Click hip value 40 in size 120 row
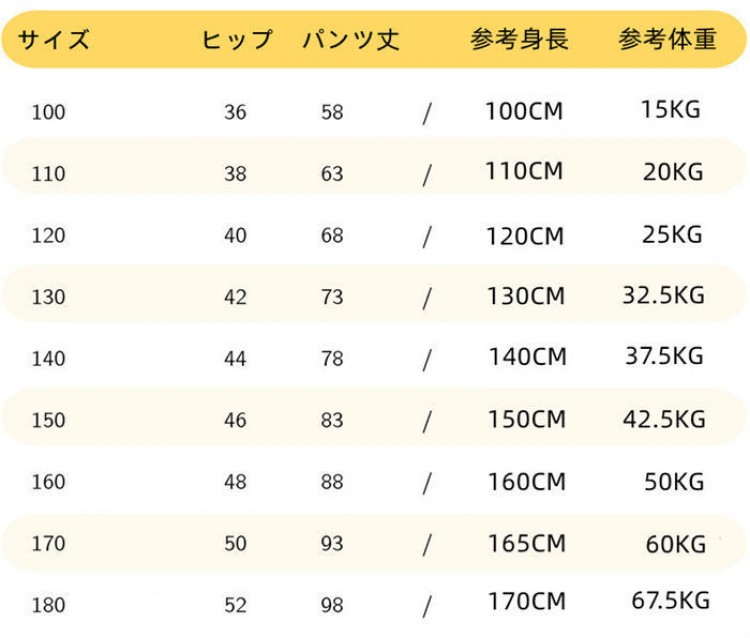The width and height of the screenshot is (750, 638). pos(235,236)
